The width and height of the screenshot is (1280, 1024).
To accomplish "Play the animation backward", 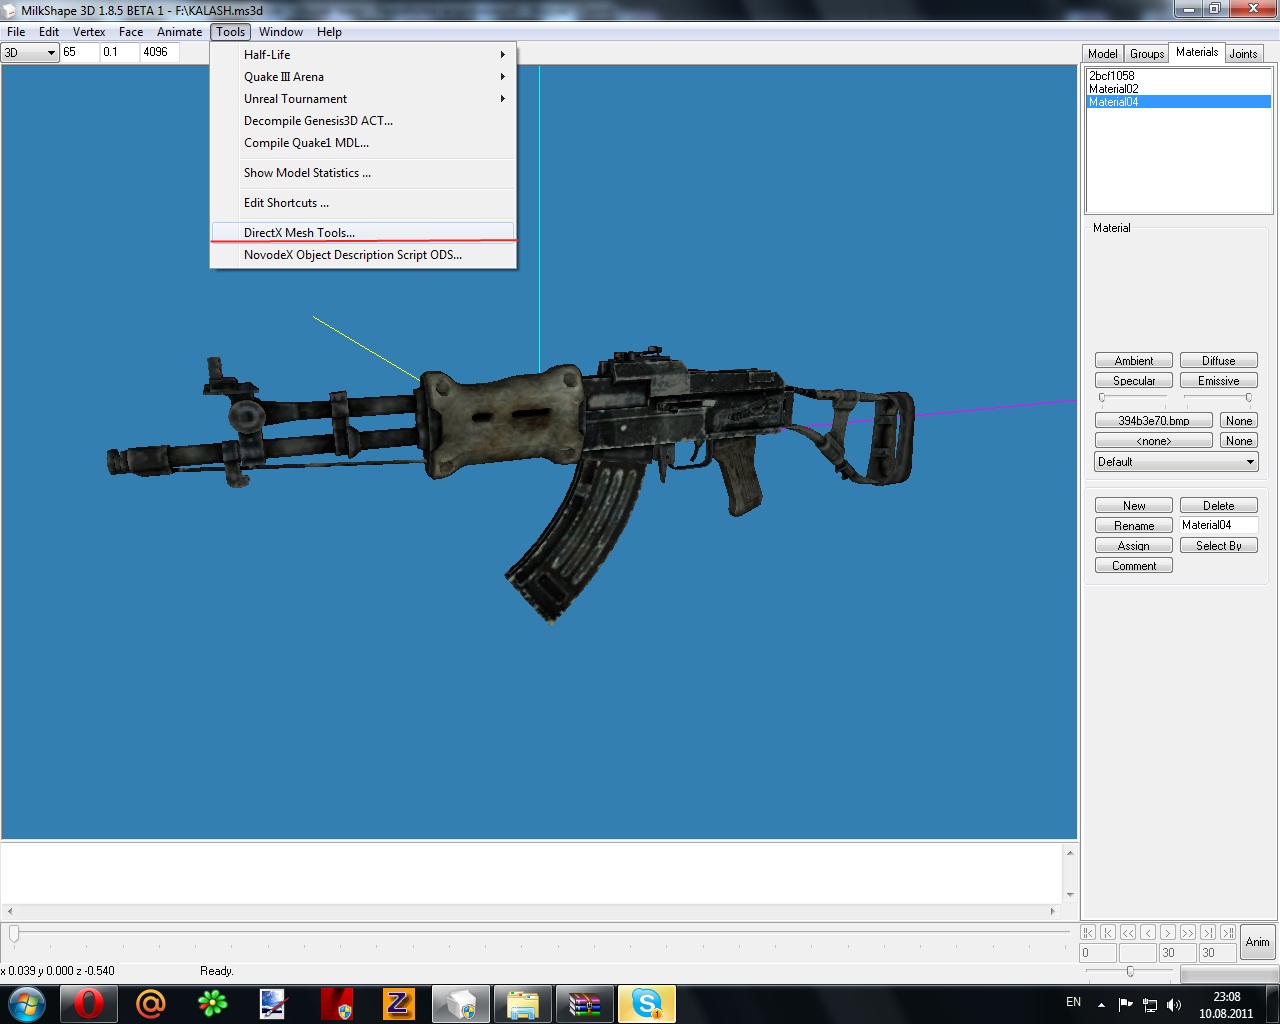I will pyautogui.click(x=1128, y=932).
